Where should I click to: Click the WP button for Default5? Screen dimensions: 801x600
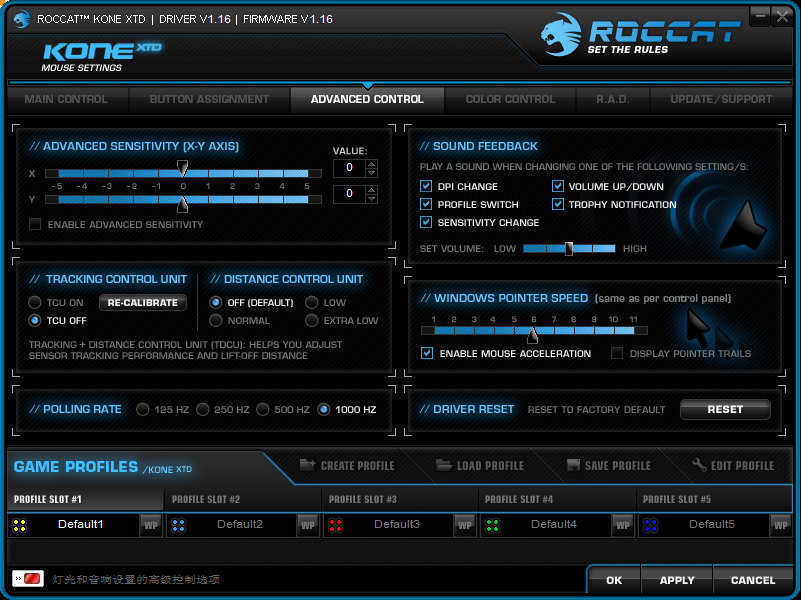[780, 525]
